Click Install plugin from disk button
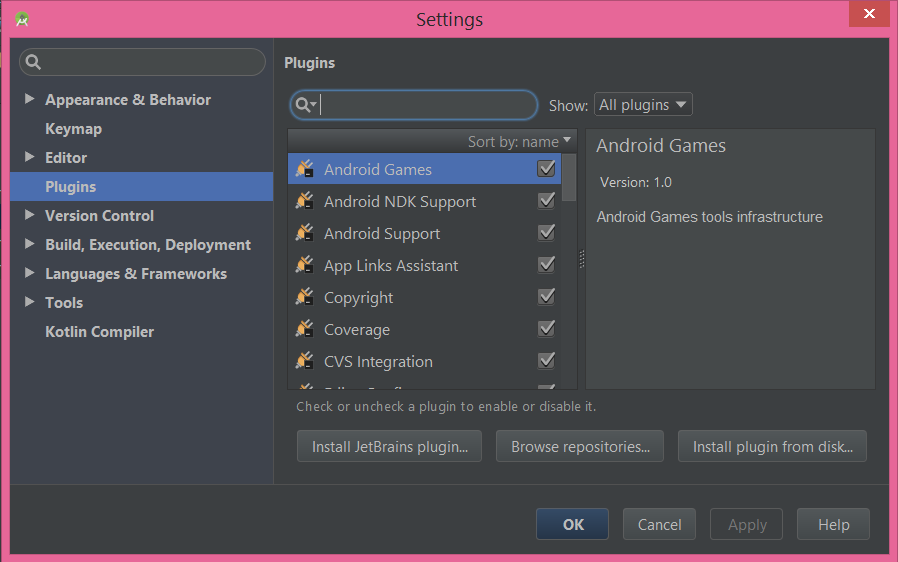This screenshot has height=562, width=898. point(772,446)
